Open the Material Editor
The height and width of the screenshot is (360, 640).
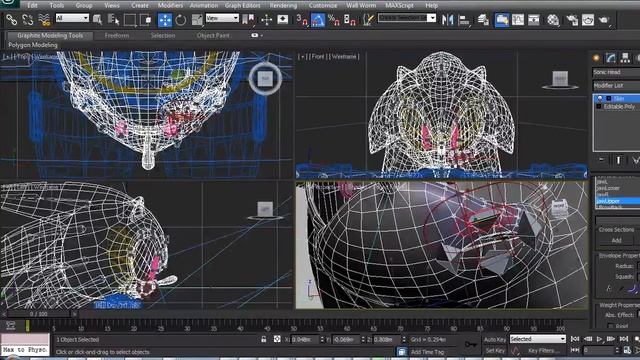click(x=553, y=20)
